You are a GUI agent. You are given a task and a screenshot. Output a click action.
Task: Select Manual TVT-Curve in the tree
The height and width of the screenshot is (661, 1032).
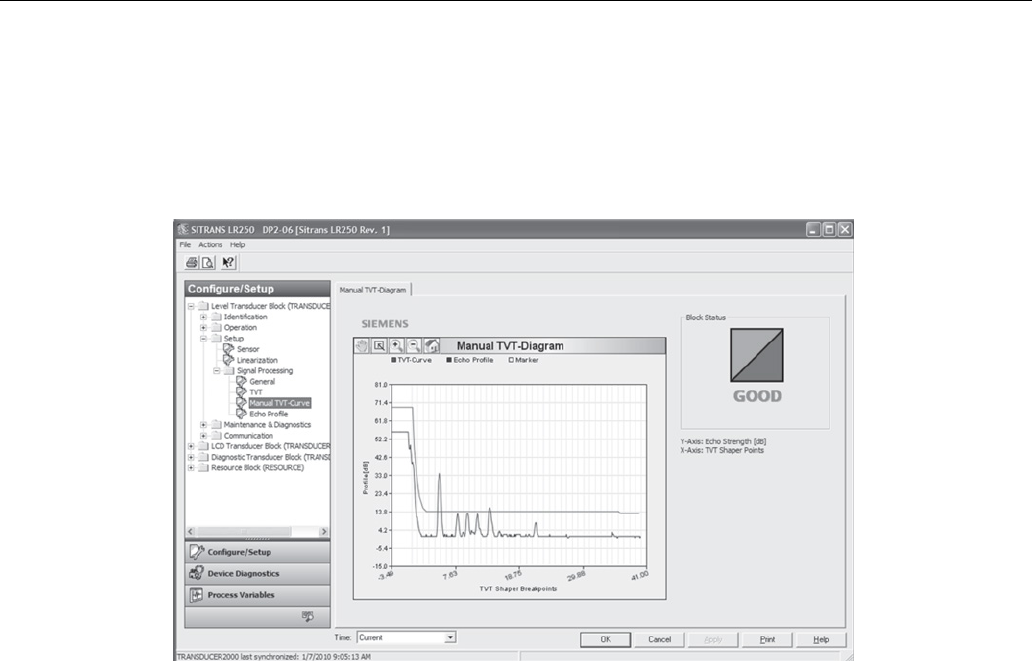tap(280, 403)
